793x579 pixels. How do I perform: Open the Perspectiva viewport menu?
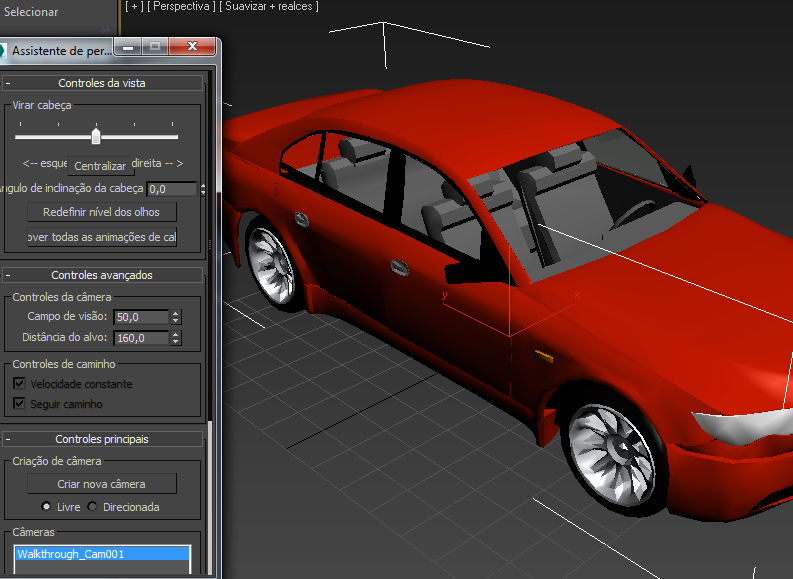[181, 6]
